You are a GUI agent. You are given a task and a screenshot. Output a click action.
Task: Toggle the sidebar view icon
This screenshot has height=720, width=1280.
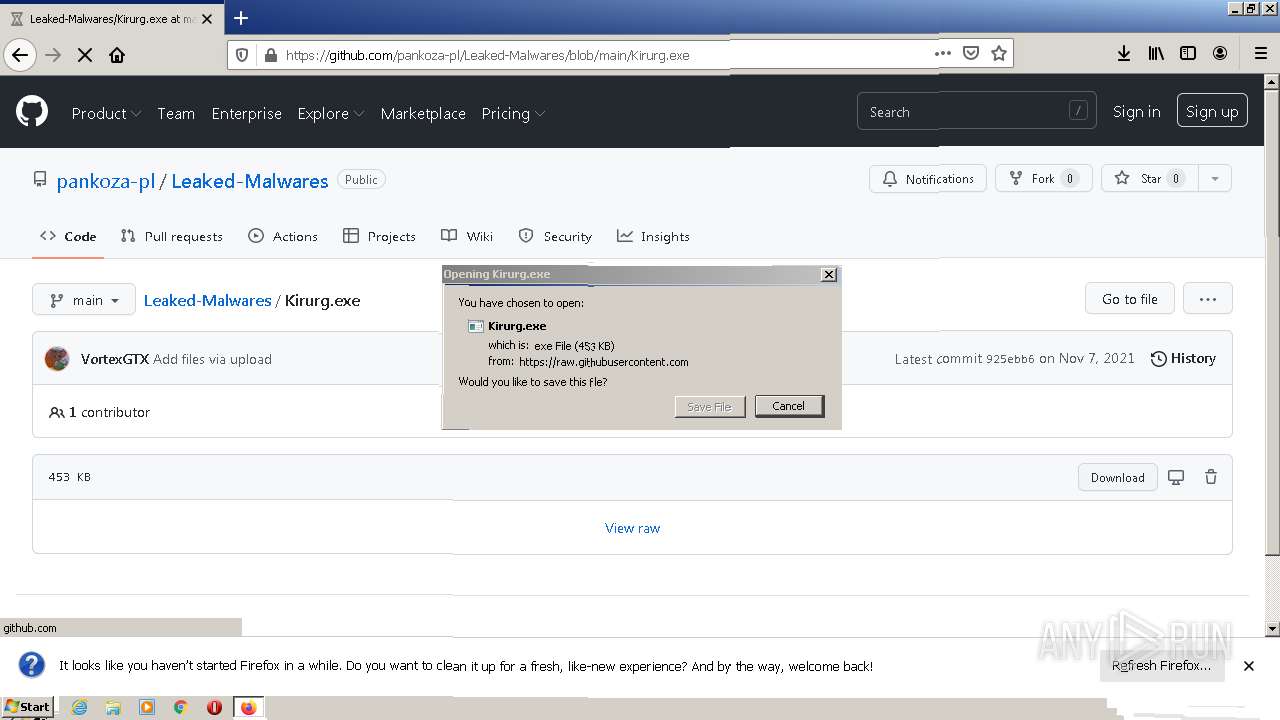pyautogui.click(x=1188, y=54)
